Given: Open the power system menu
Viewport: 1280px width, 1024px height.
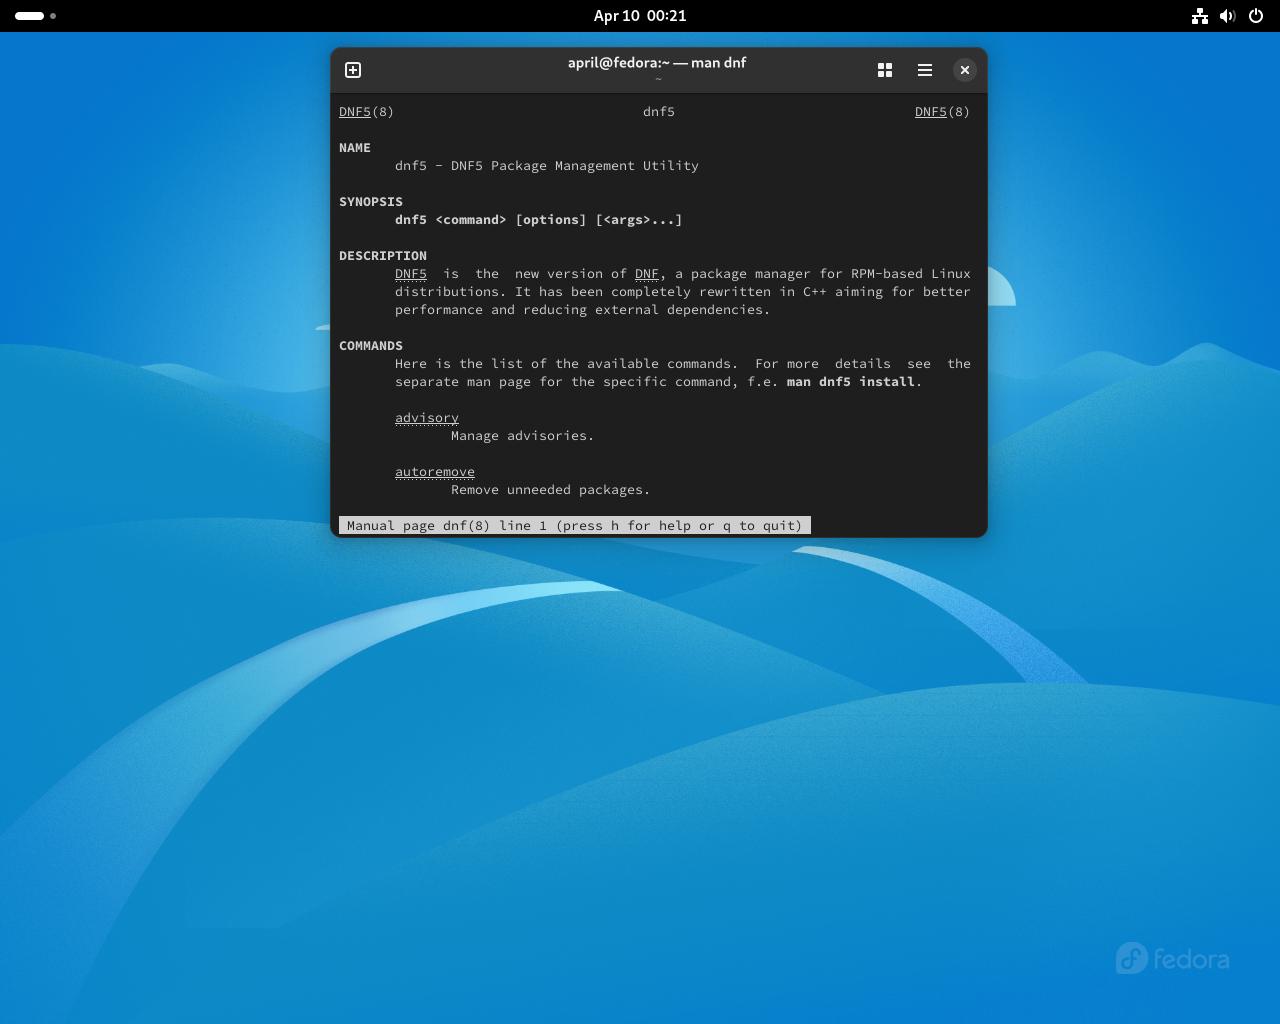Looking at the screenshot, I should tap(1256, 16).
